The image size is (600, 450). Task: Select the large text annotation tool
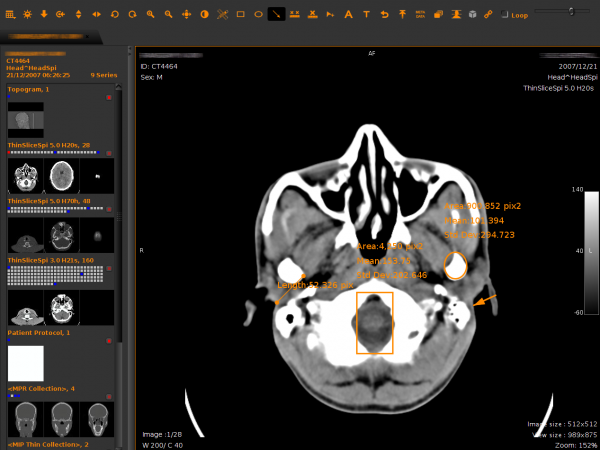[348, 15]
